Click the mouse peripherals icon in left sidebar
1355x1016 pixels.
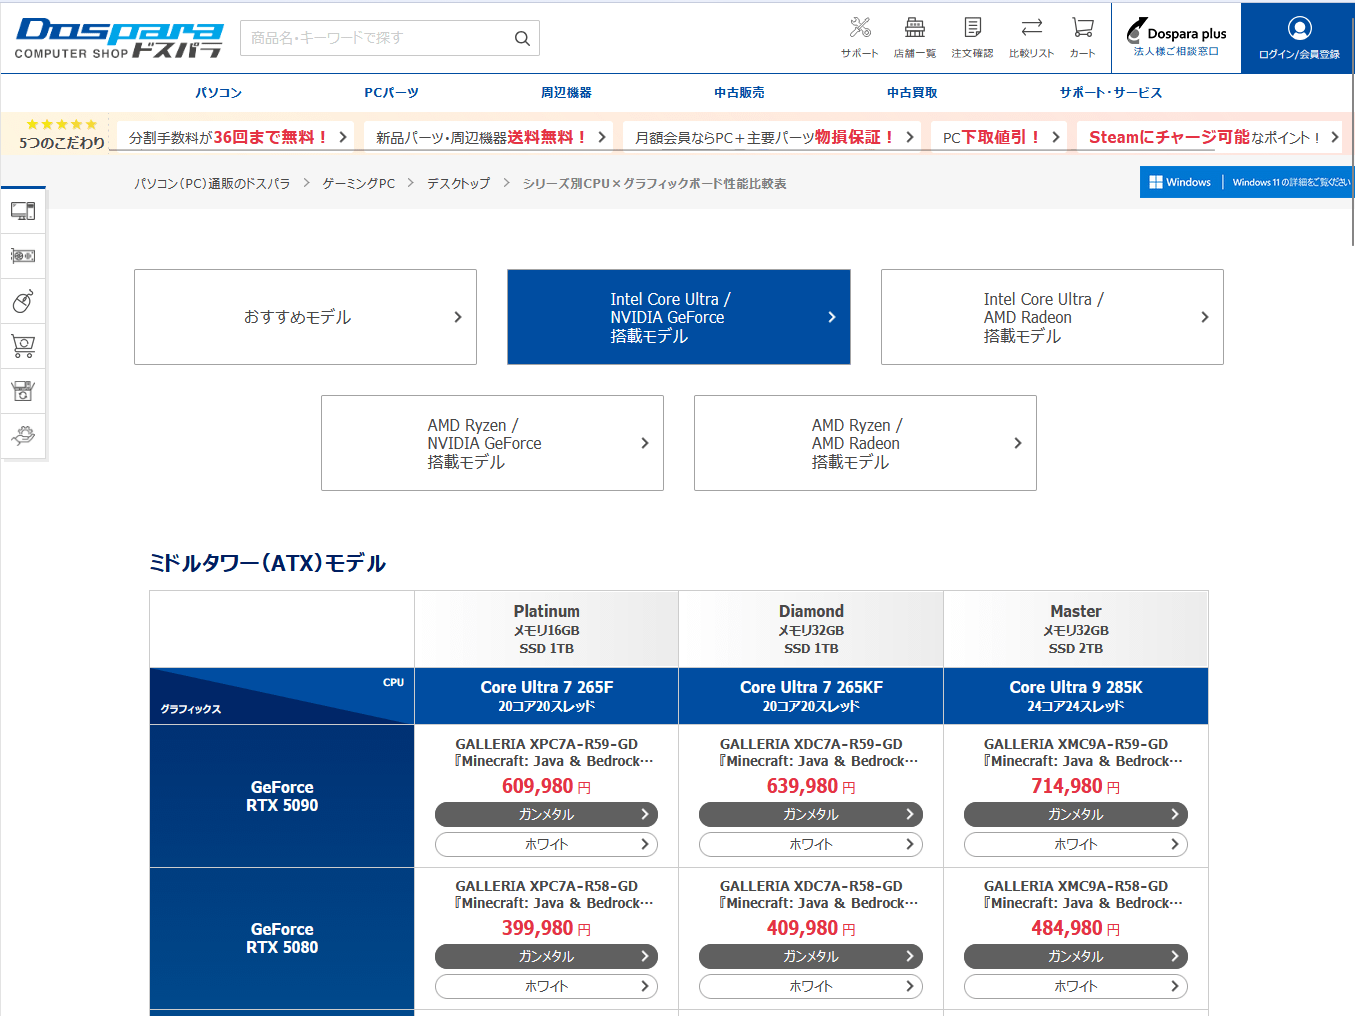point(23,301)
